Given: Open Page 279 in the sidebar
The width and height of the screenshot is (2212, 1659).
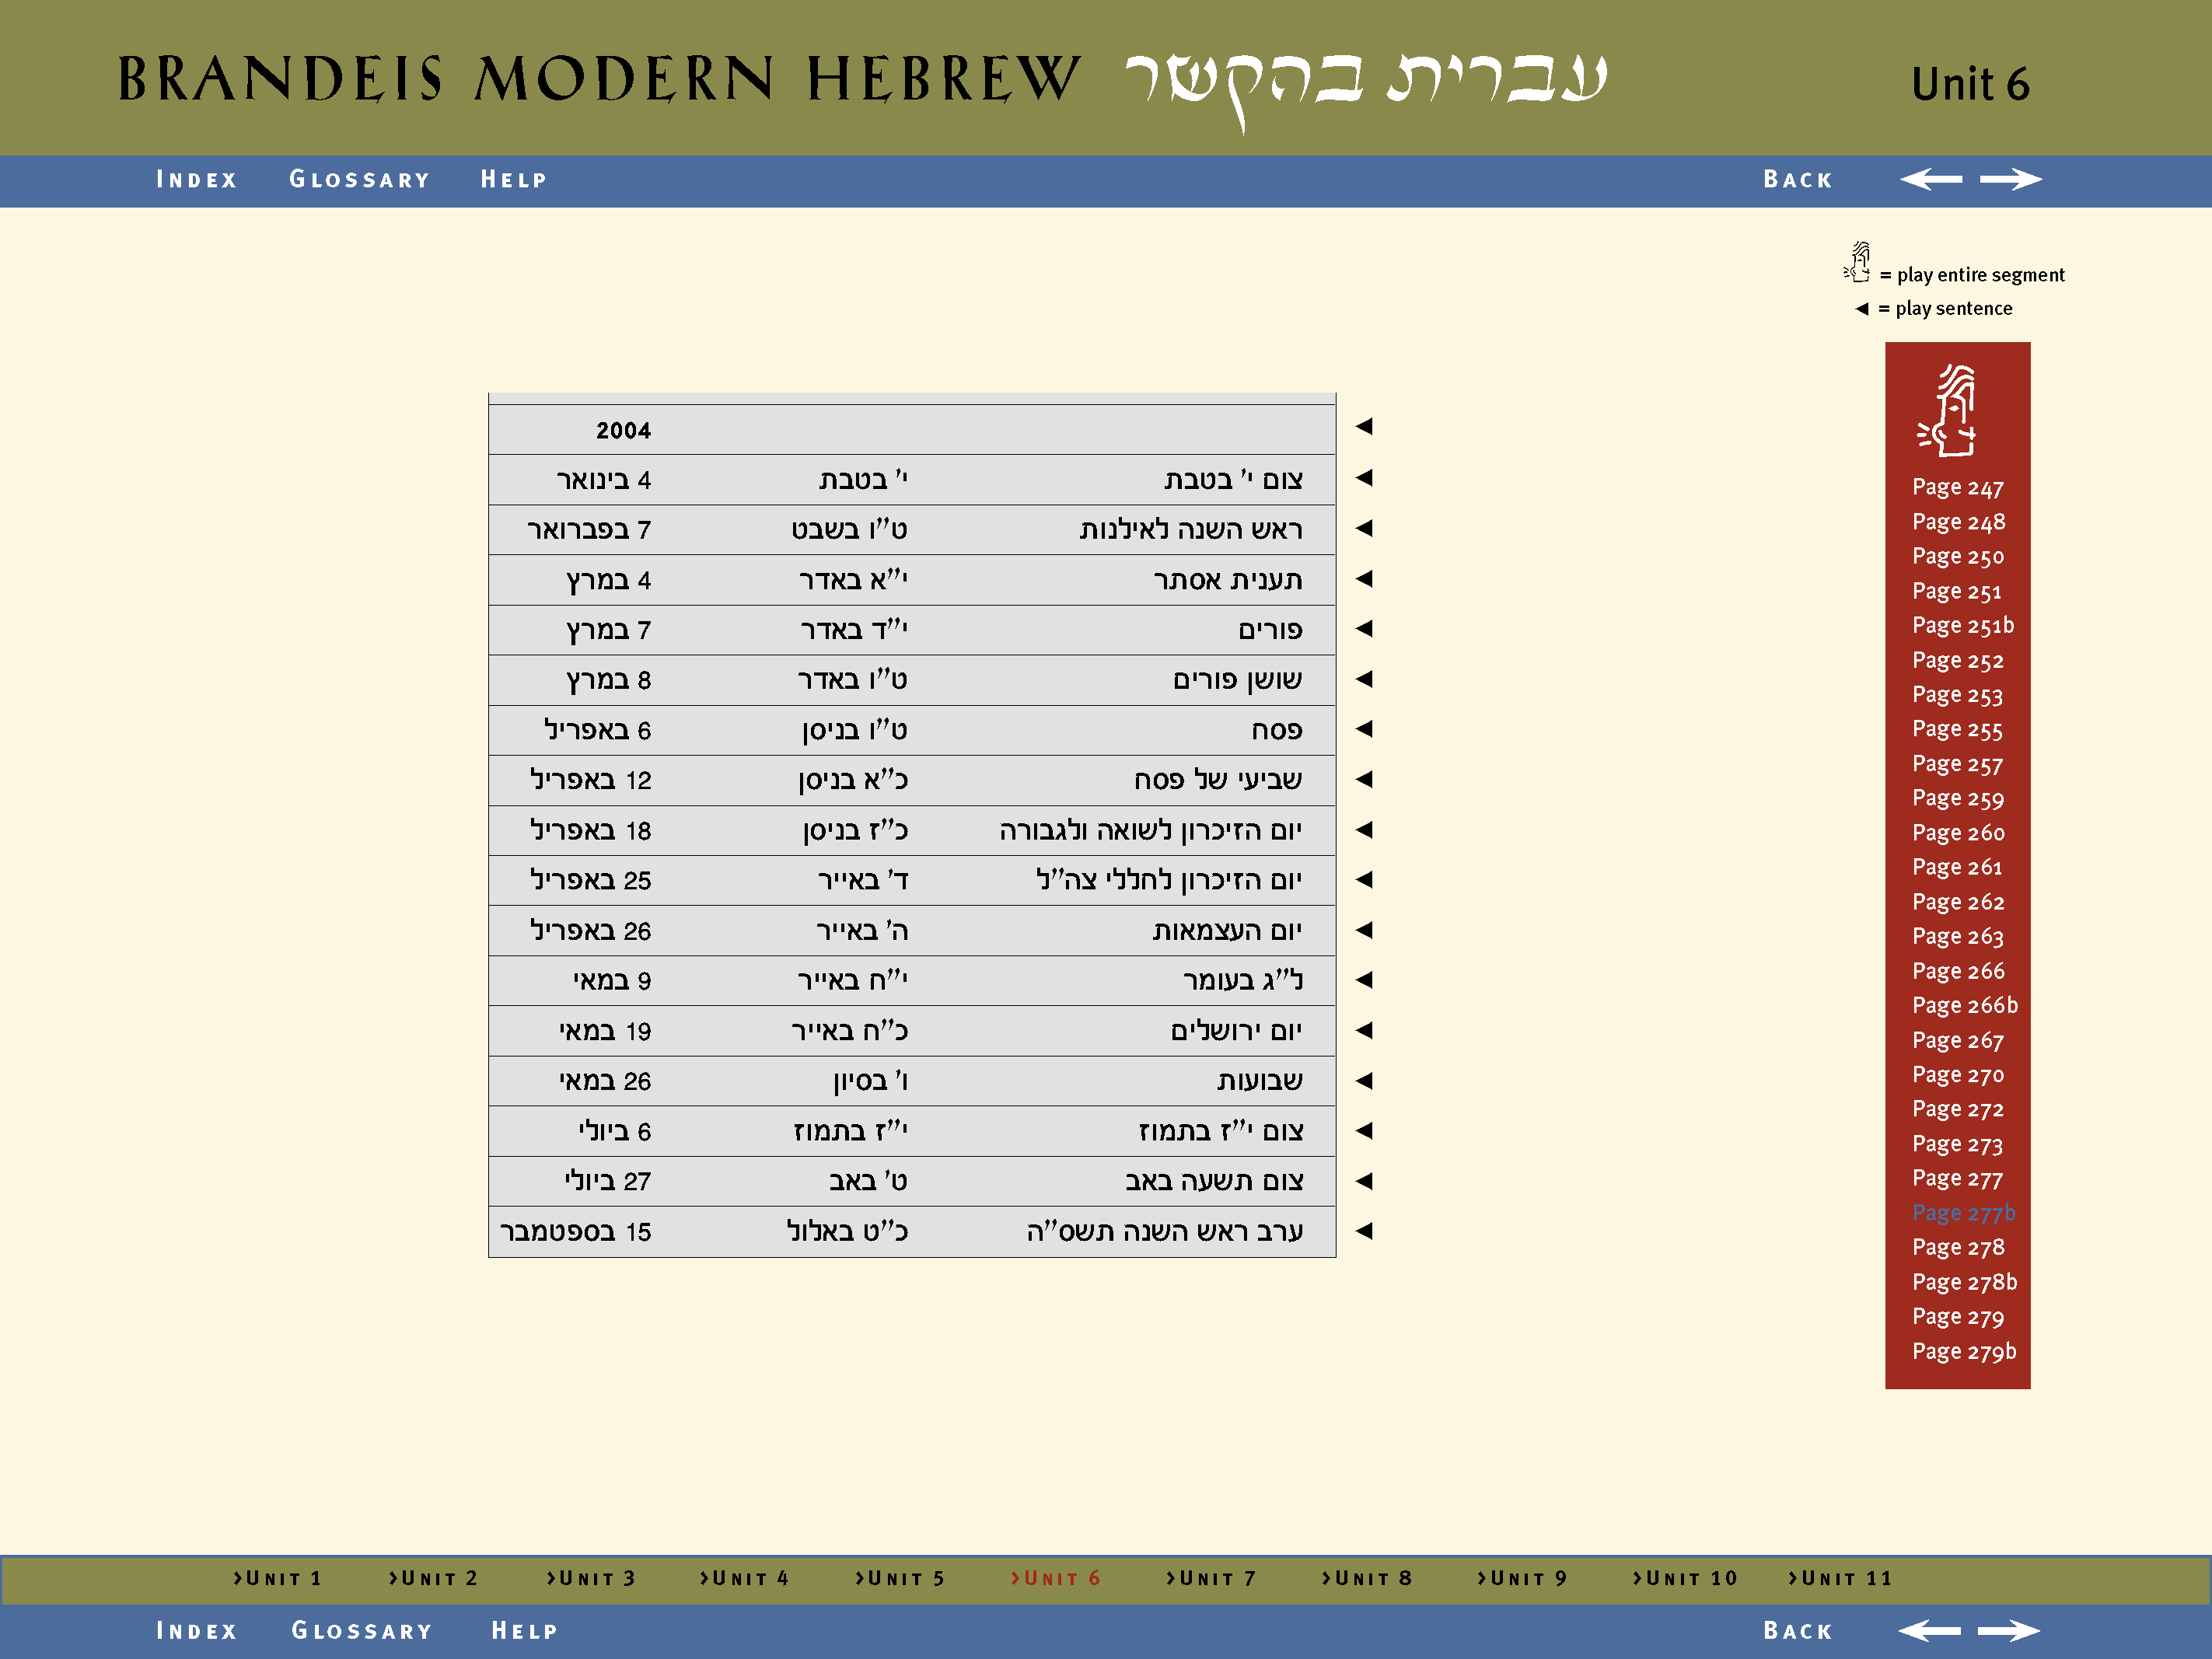Looking at the screenshot, I should (x=1958, y=1317).
